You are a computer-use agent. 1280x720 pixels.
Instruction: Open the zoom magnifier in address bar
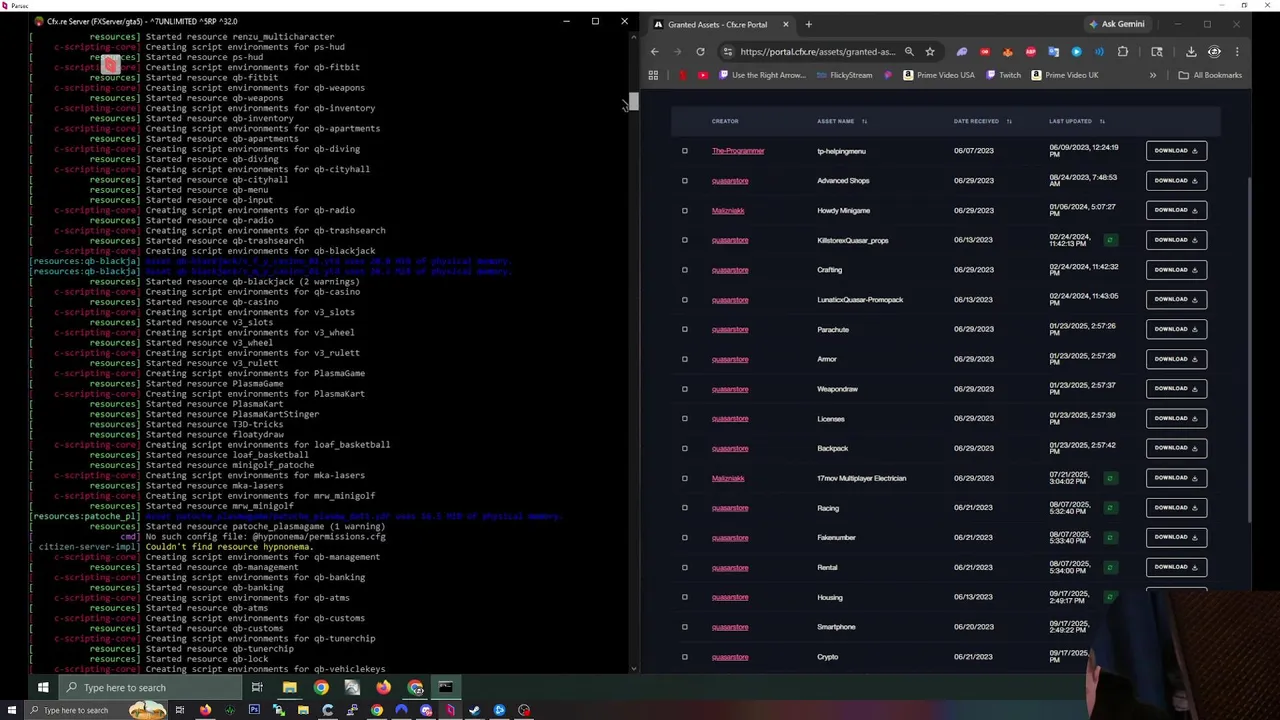click(909, 52)
